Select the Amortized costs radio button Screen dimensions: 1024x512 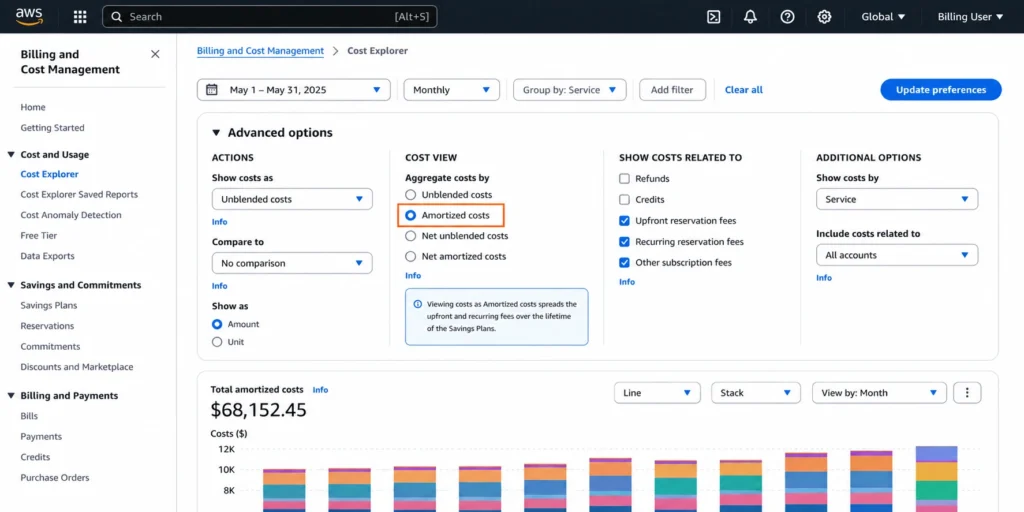[x=410, y=215]
